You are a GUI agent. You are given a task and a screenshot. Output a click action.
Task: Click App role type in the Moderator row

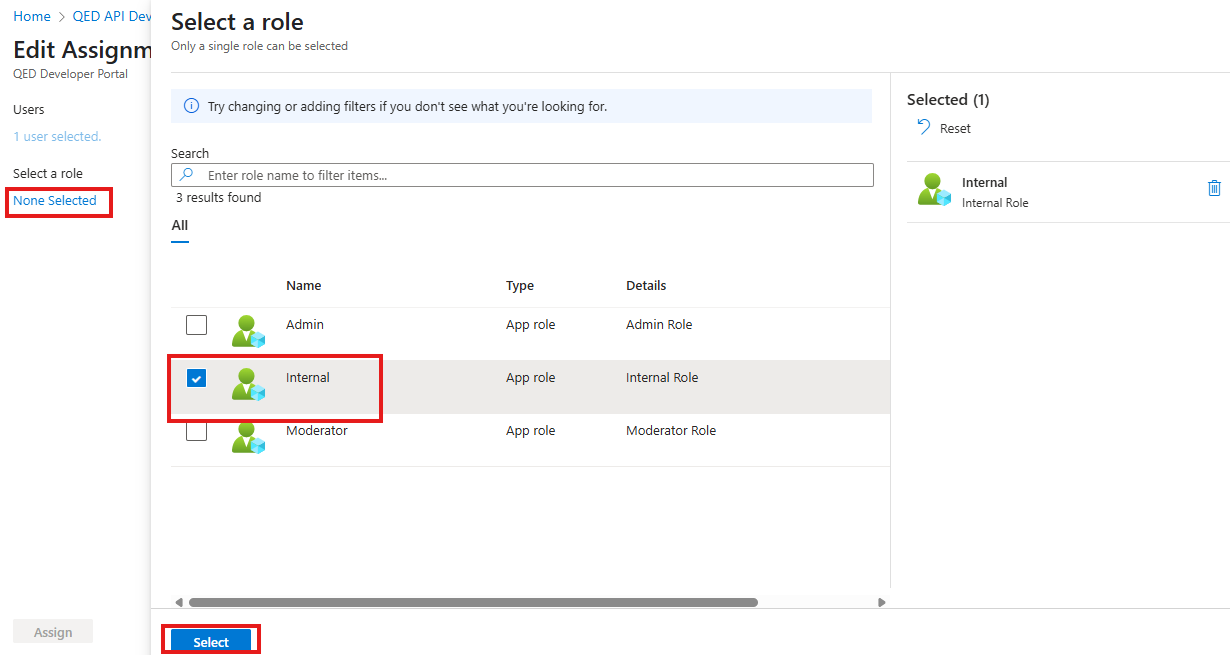(531, 431)
